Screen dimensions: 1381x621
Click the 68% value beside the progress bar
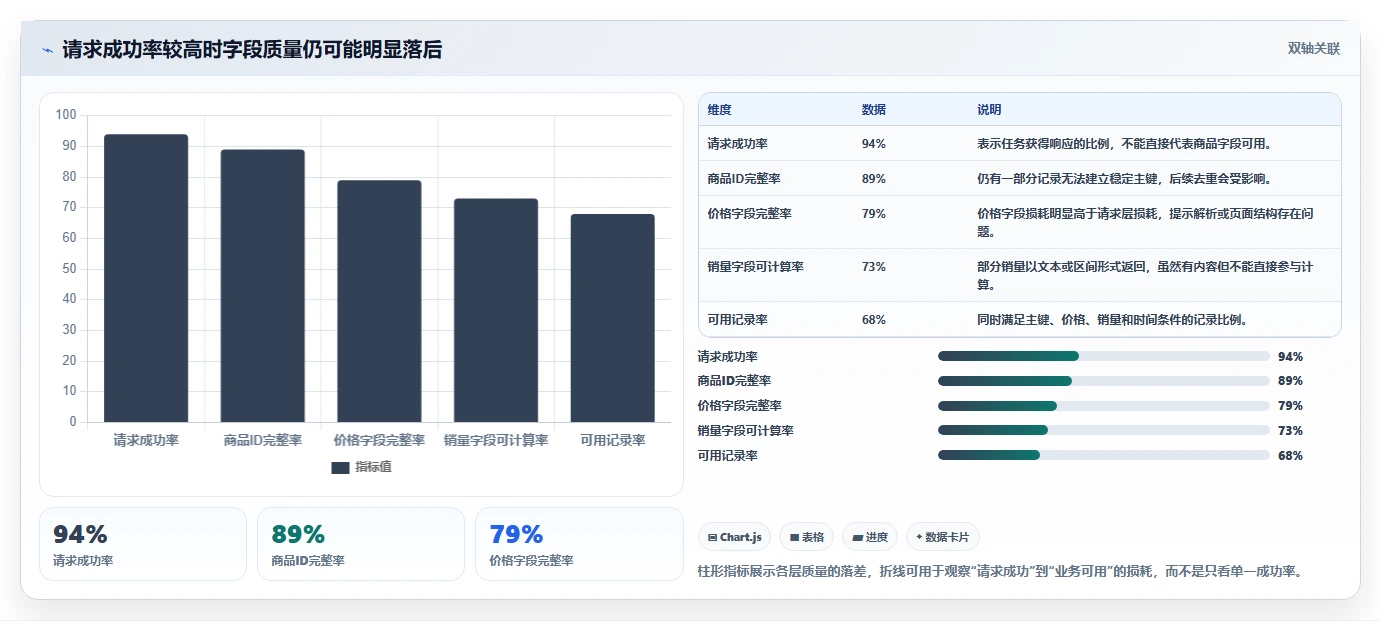point(1290,455)
